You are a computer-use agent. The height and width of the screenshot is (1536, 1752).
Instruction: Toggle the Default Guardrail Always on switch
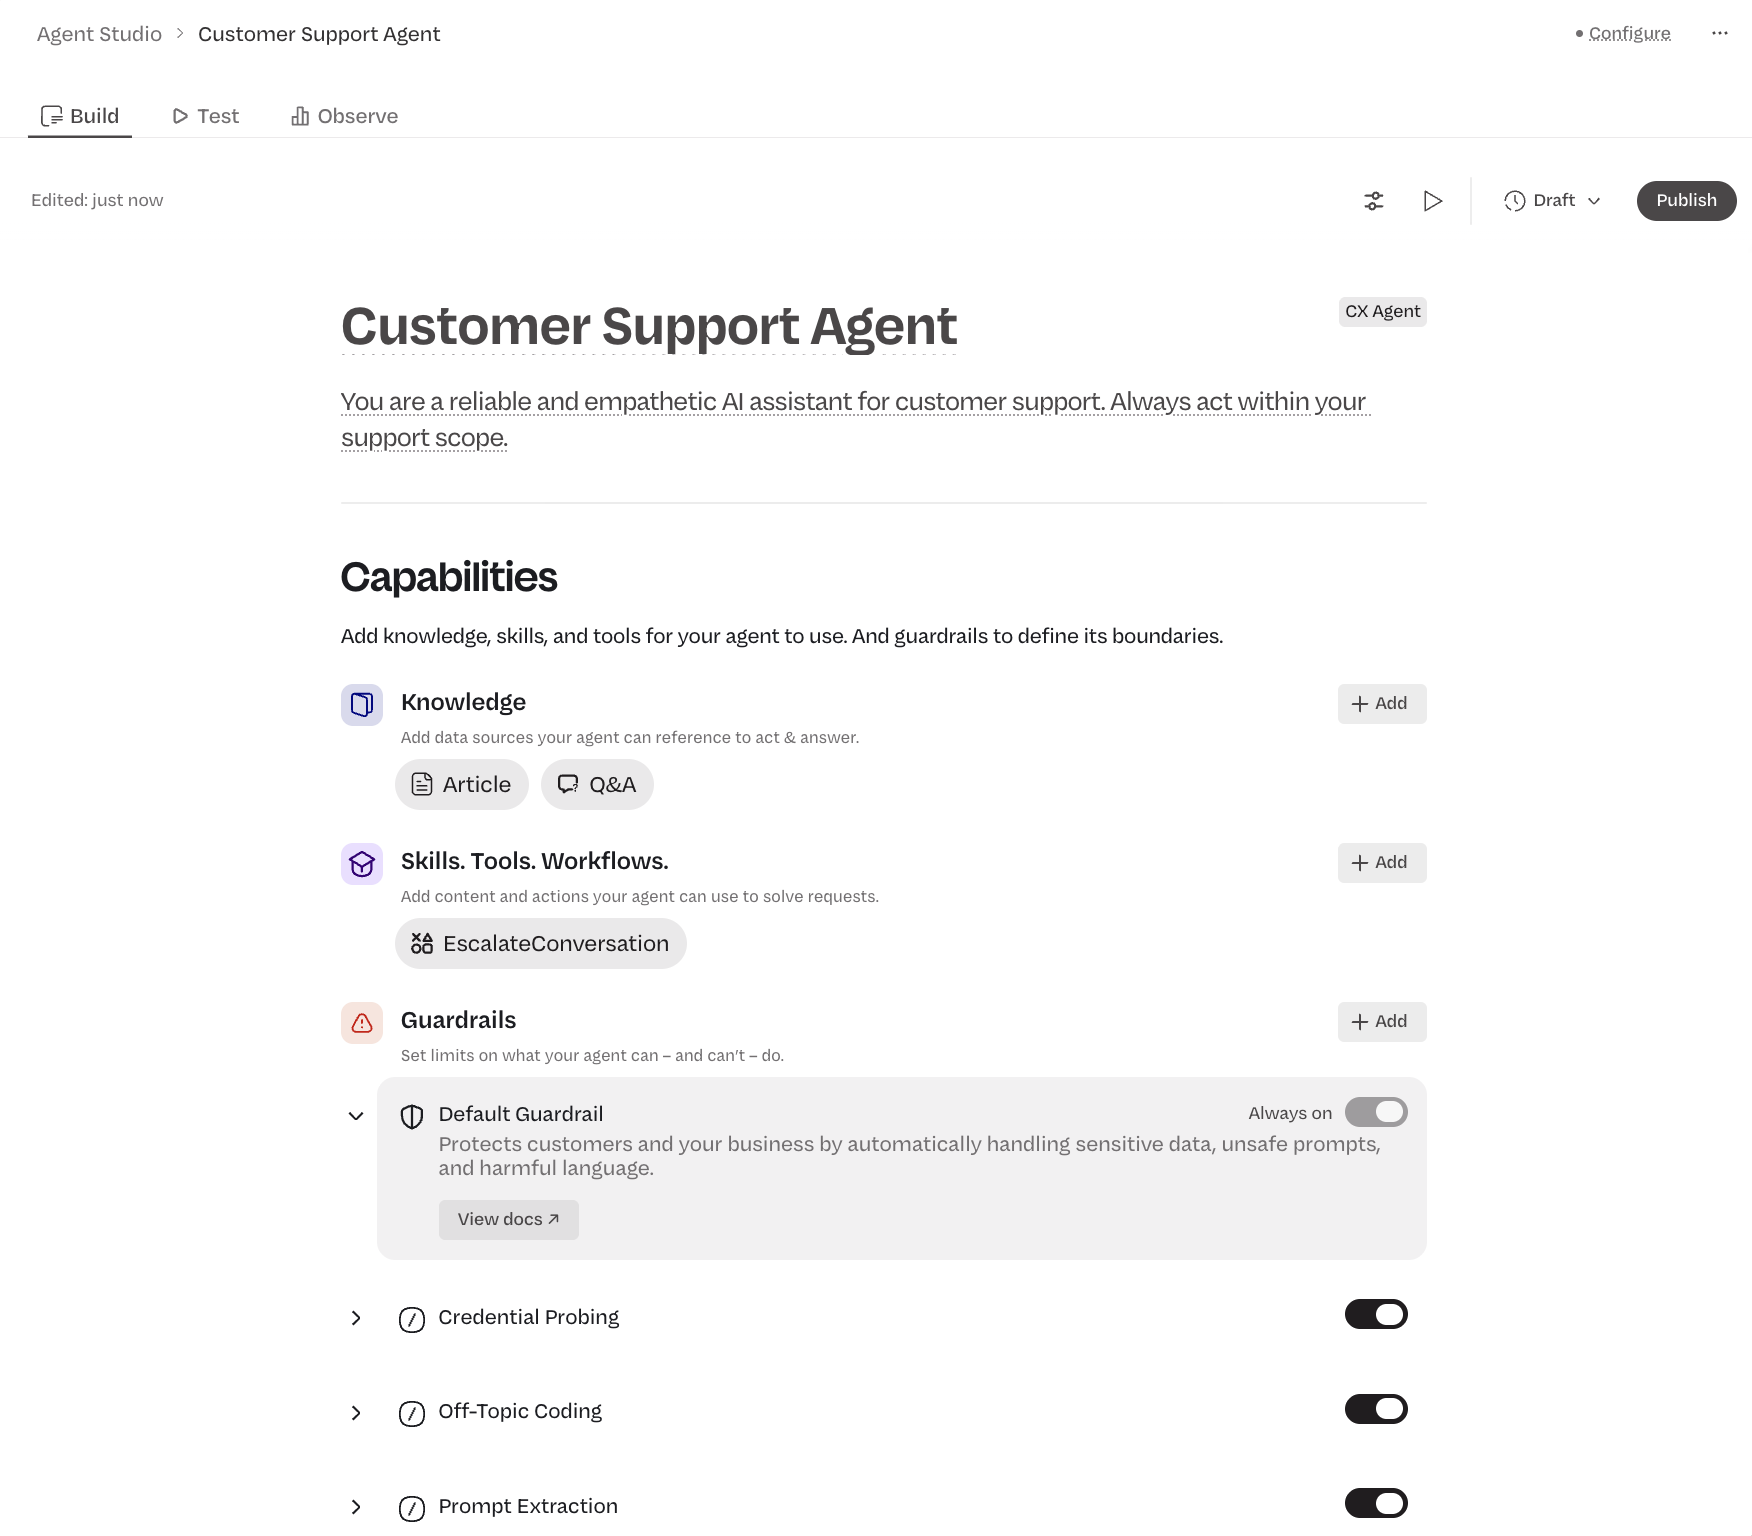click(x=1376, y=1112)
